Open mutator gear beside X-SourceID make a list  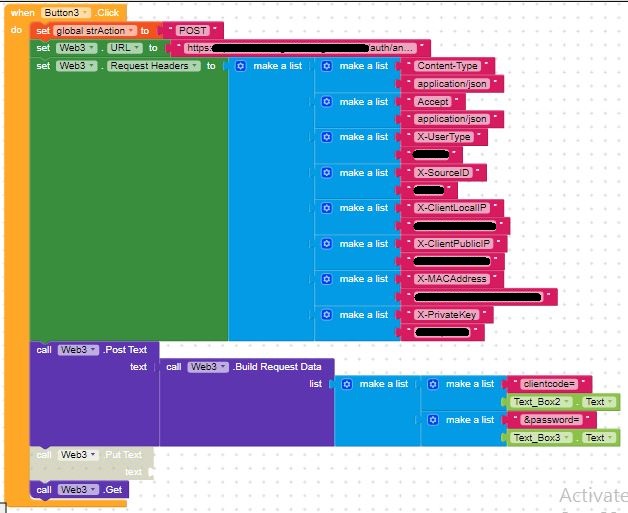click(x=327, y=173)
